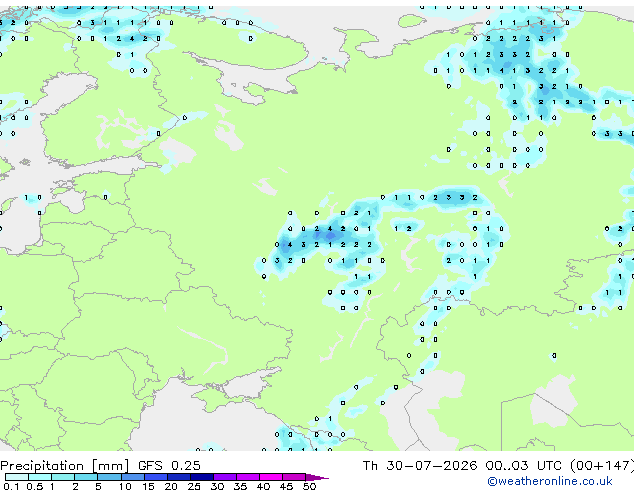Click the legend scale label "50"
The image size is (634, 490).
point(309,486)
